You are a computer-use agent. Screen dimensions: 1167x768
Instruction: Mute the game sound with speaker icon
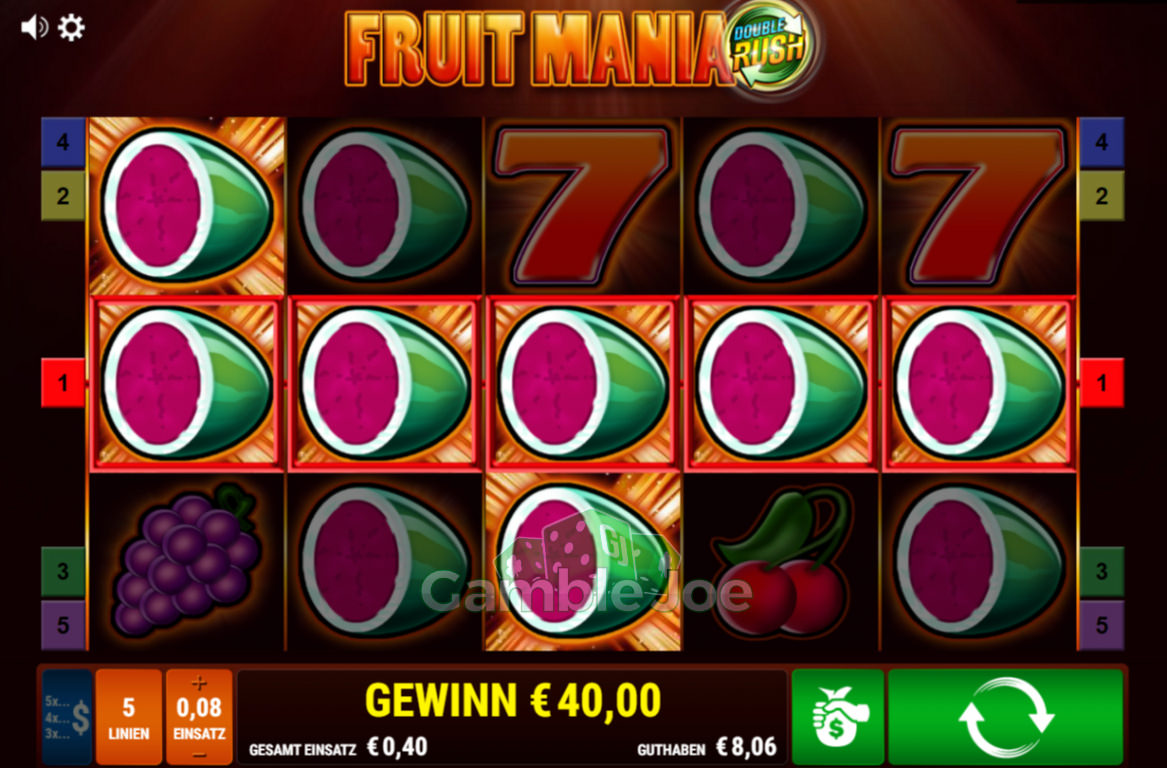(33, 28)
